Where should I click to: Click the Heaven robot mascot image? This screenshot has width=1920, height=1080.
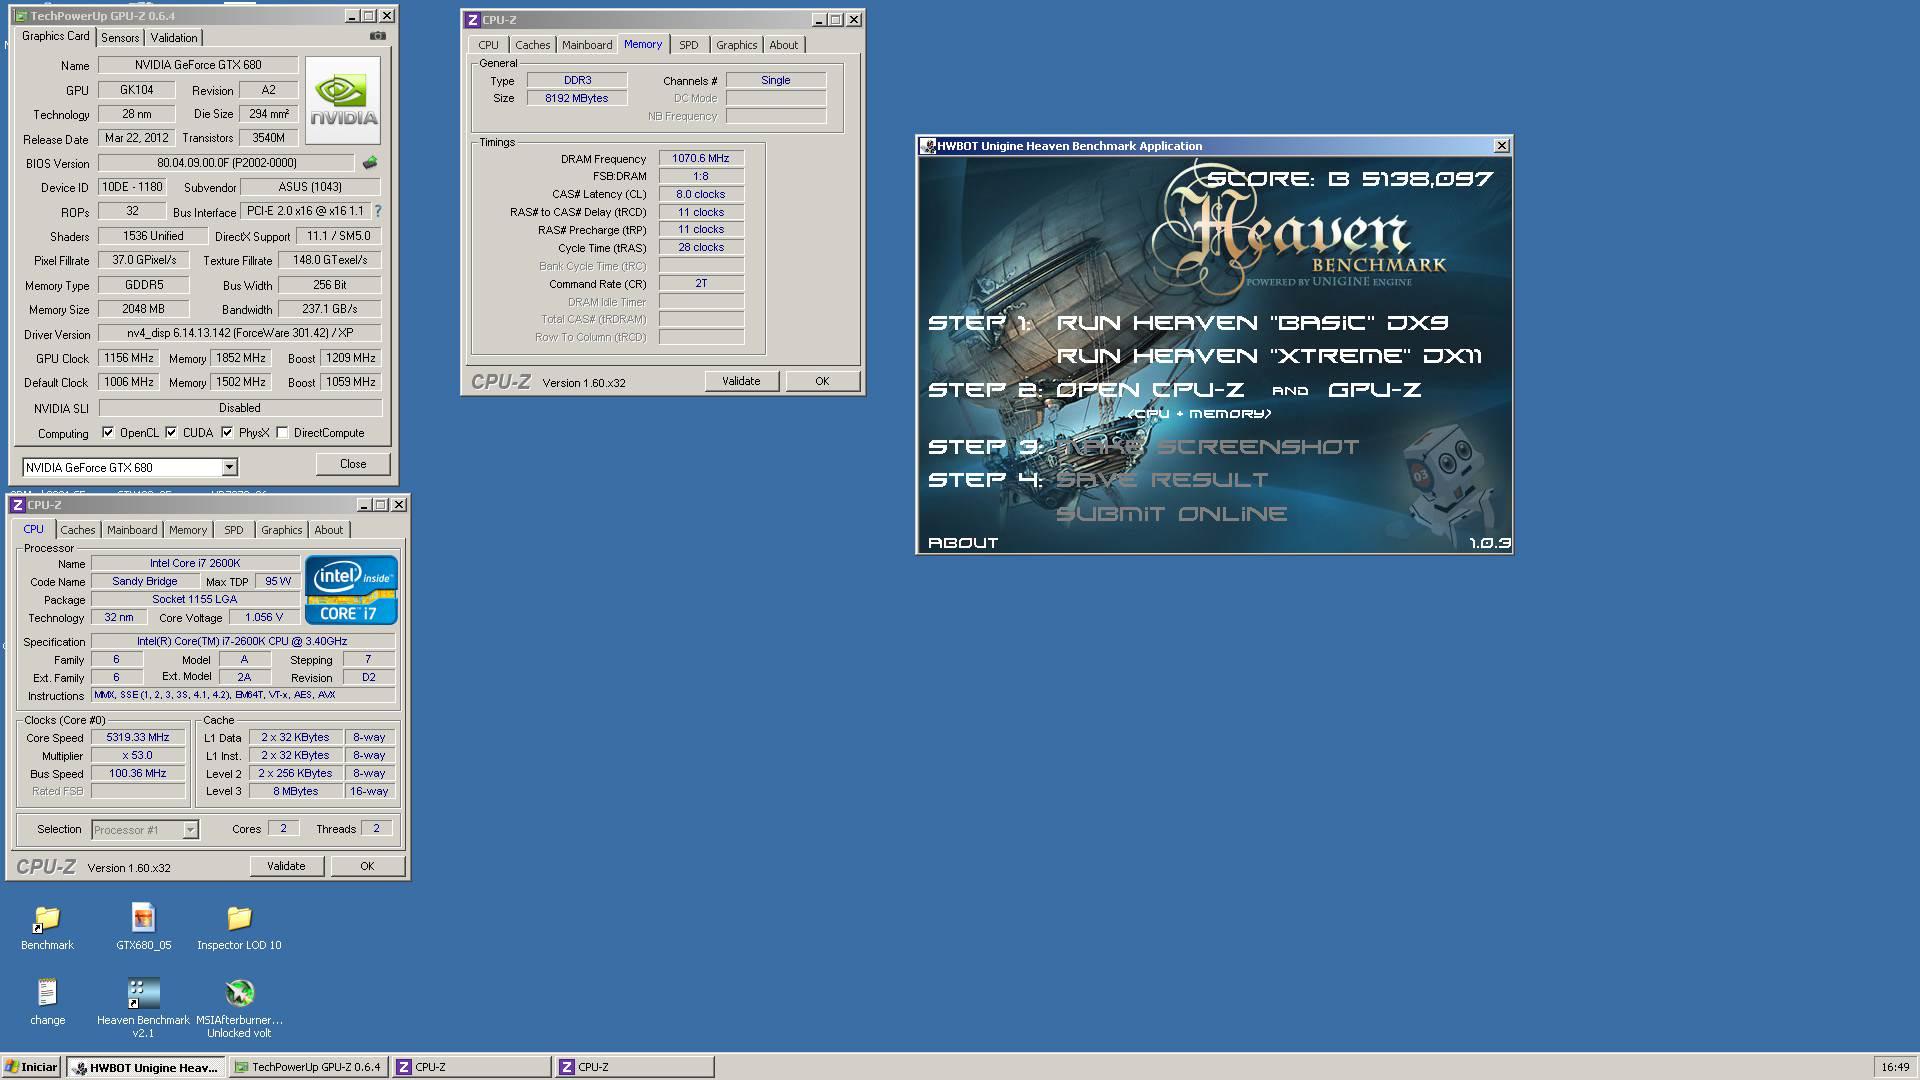[1447, 482]
